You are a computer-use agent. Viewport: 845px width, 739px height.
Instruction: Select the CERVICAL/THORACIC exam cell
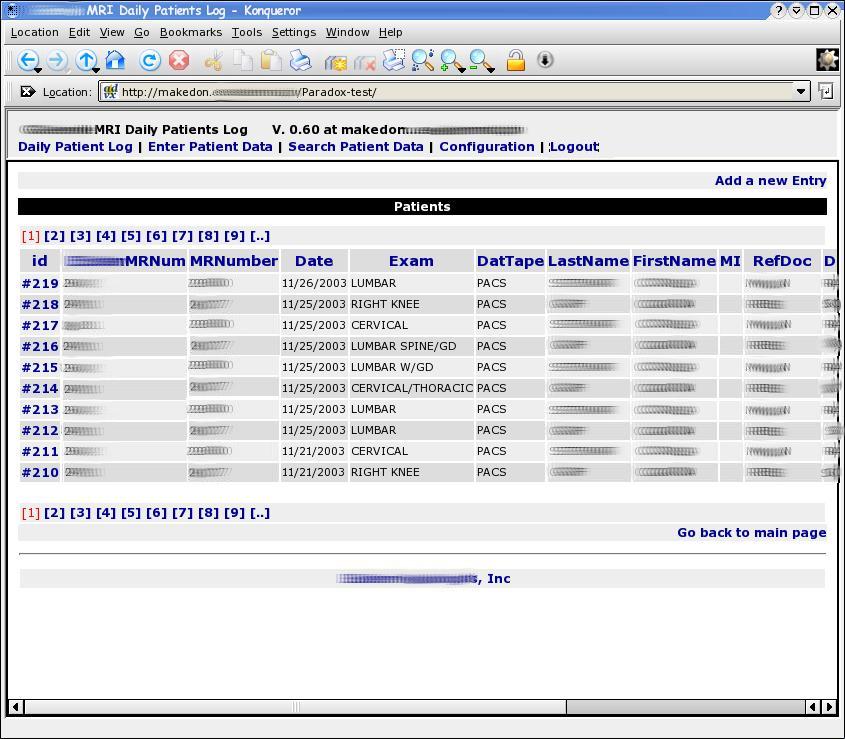point(412,388)
